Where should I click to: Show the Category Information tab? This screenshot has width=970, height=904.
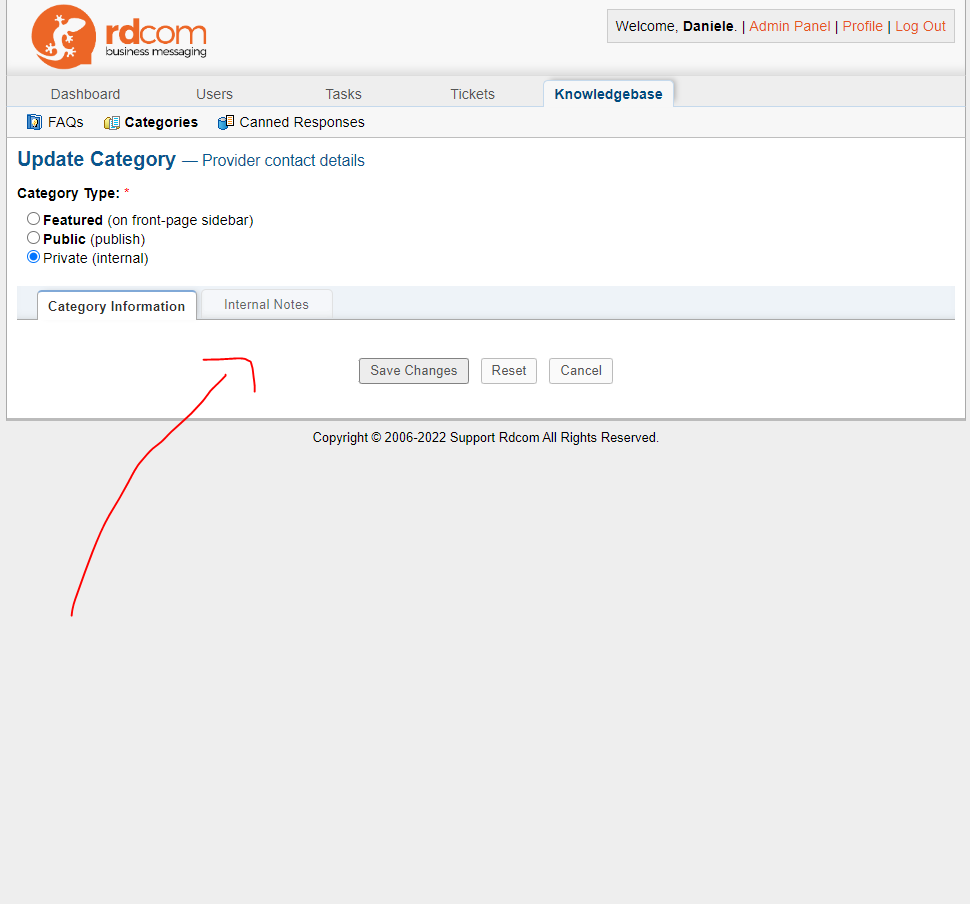(x=116, y=306)
